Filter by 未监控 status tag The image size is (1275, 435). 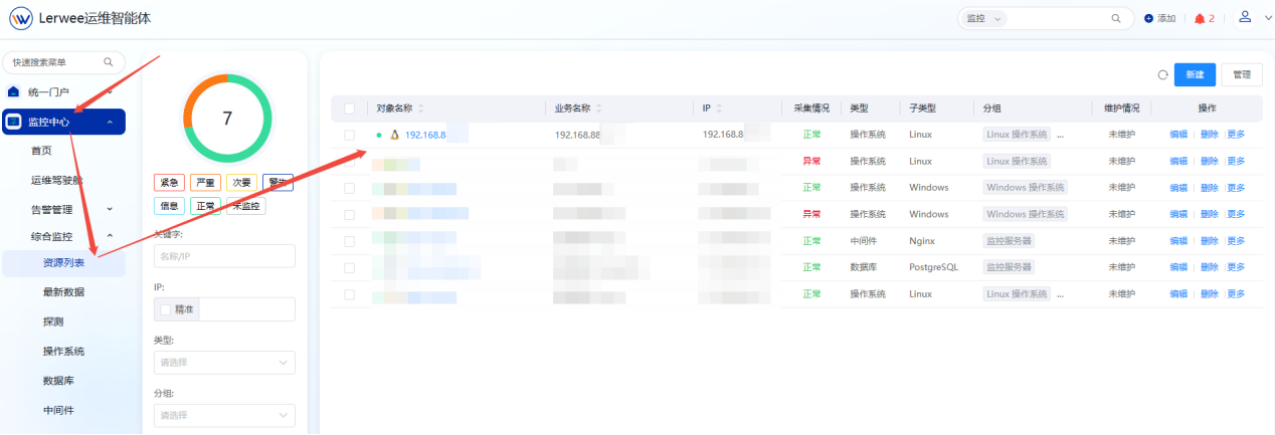[x=245, y=206]
